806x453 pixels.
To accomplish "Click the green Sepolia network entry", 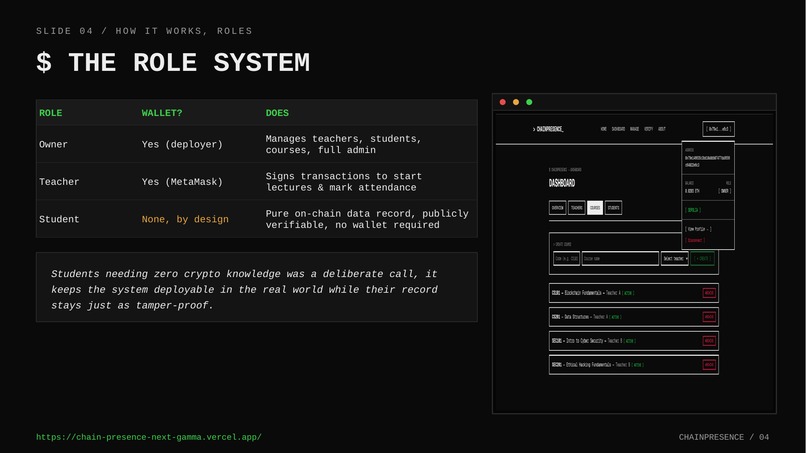I will (x=693, y=210).
